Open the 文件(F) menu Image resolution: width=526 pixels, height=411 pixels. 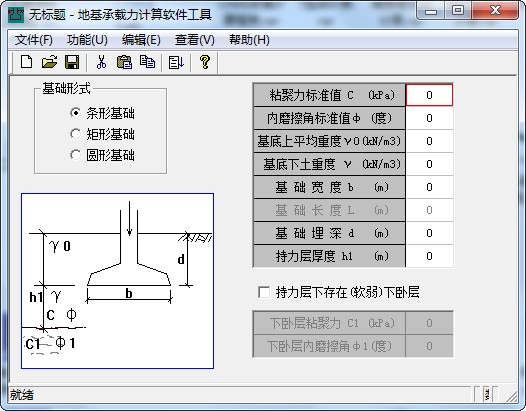(34, 40)
